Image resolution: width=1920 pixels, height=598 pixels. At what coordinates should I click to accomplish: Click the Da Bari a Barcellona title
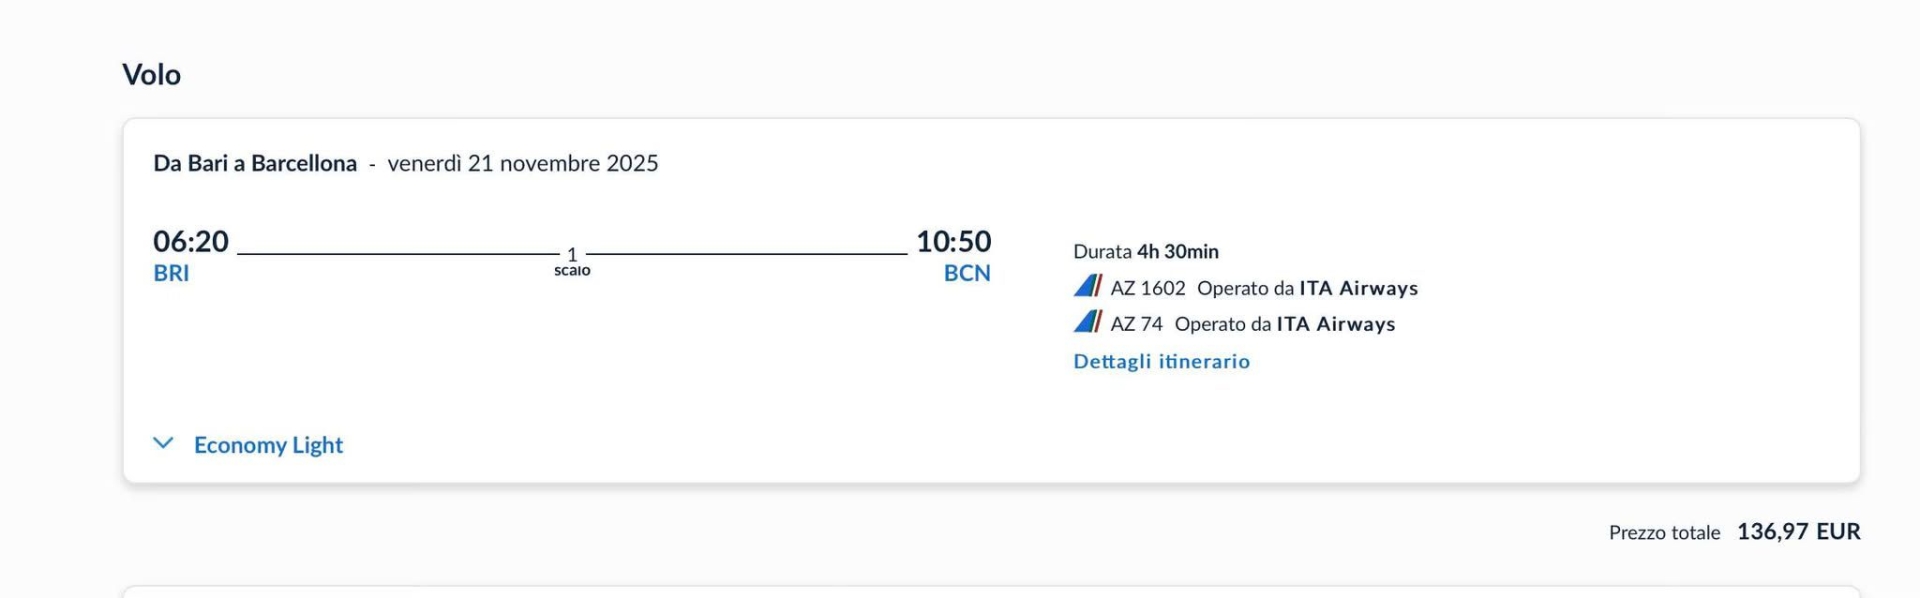point(255,163)
